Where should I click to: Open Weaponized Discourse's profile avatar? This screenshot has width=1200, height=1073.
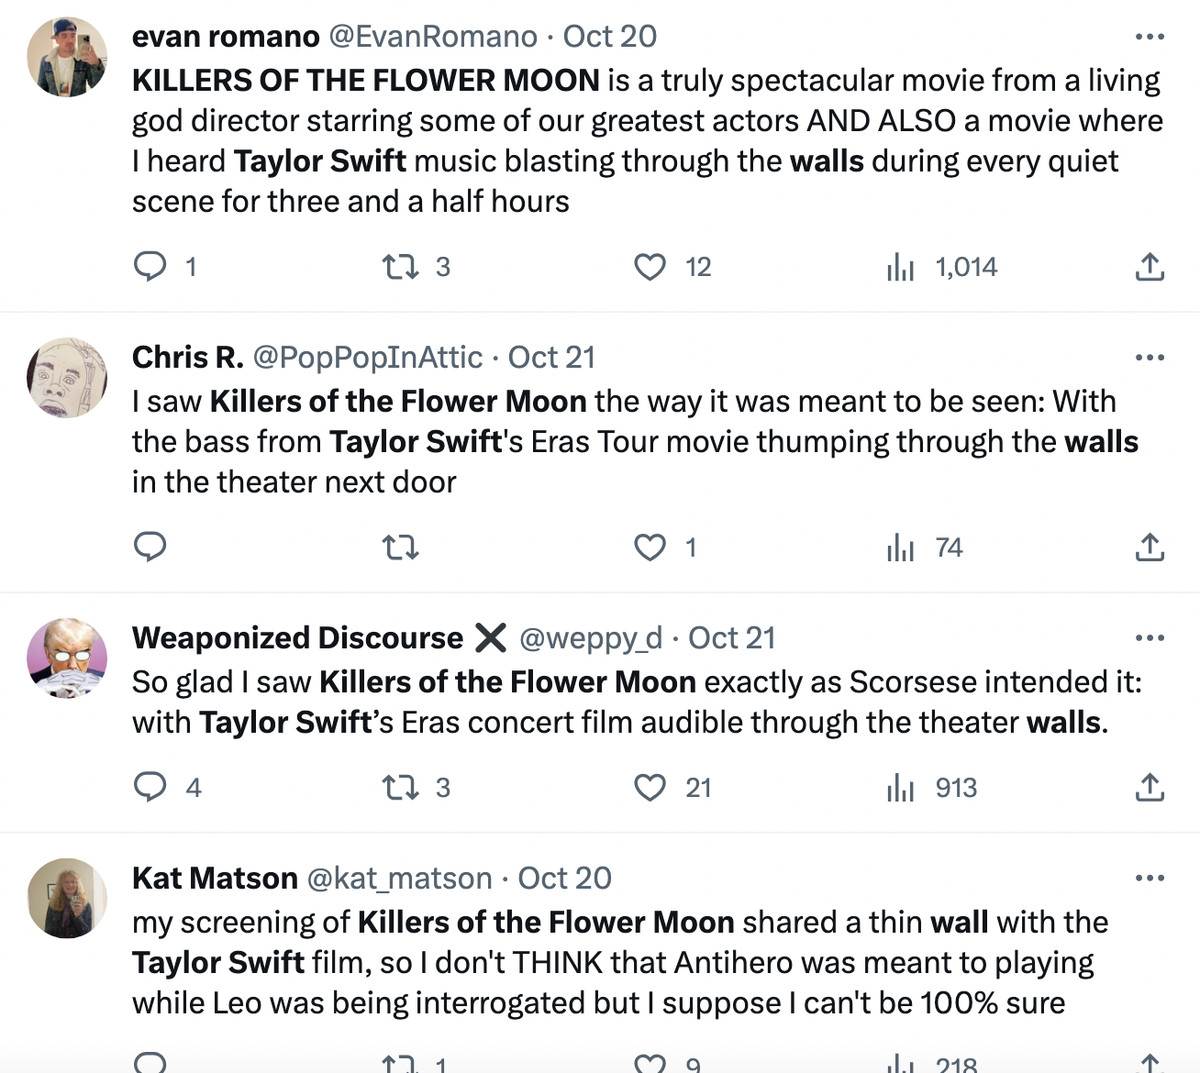tap(66, 658)
